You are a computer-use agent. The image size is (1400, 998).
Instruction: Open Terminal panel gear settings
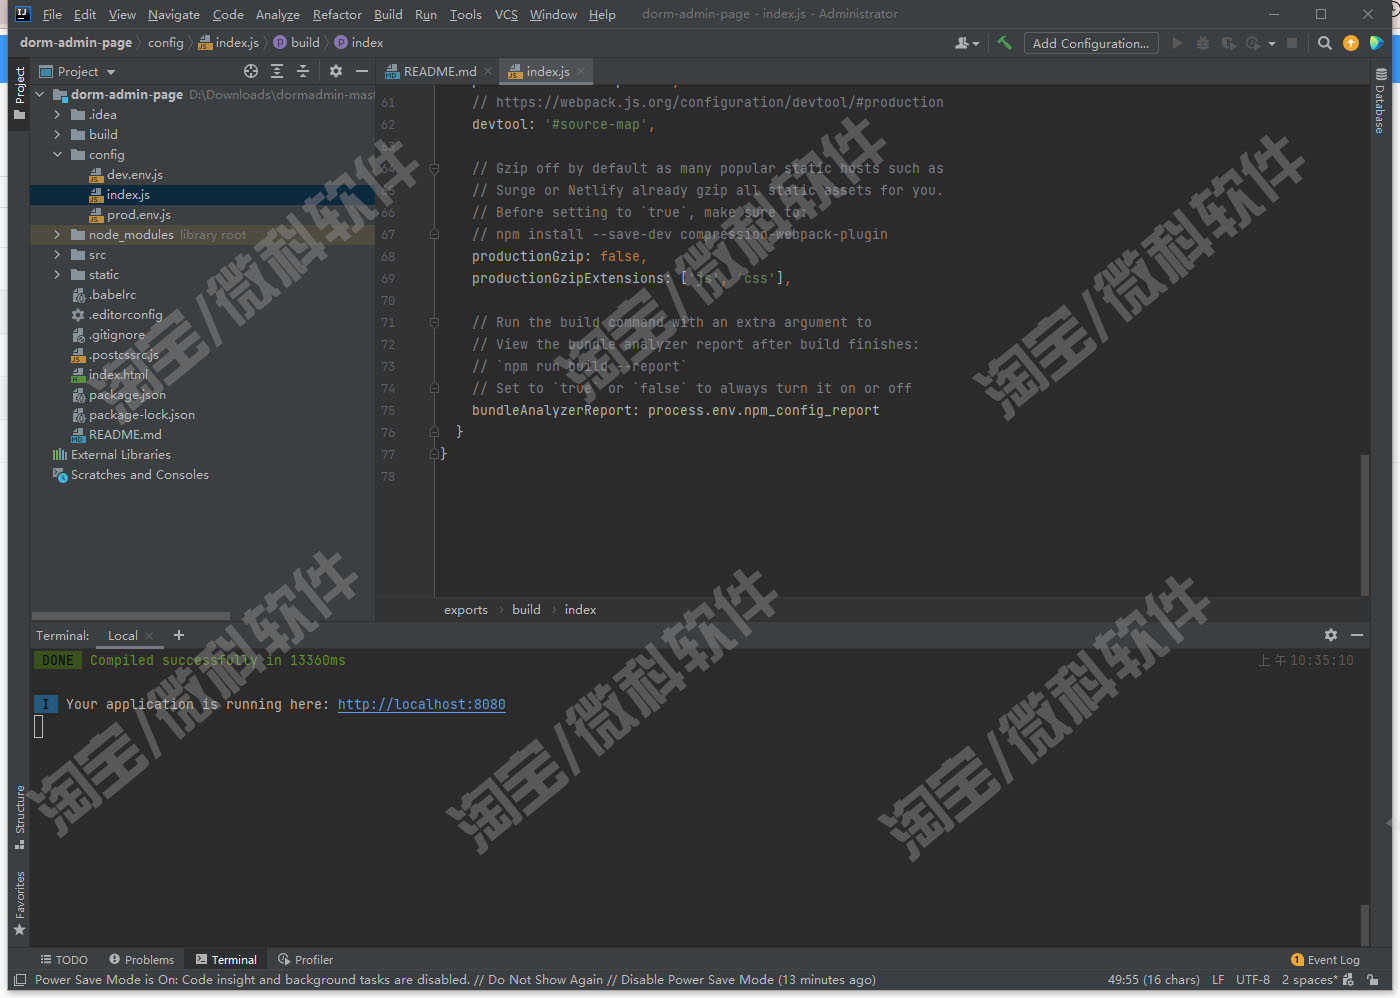[x=1331, y=635]
